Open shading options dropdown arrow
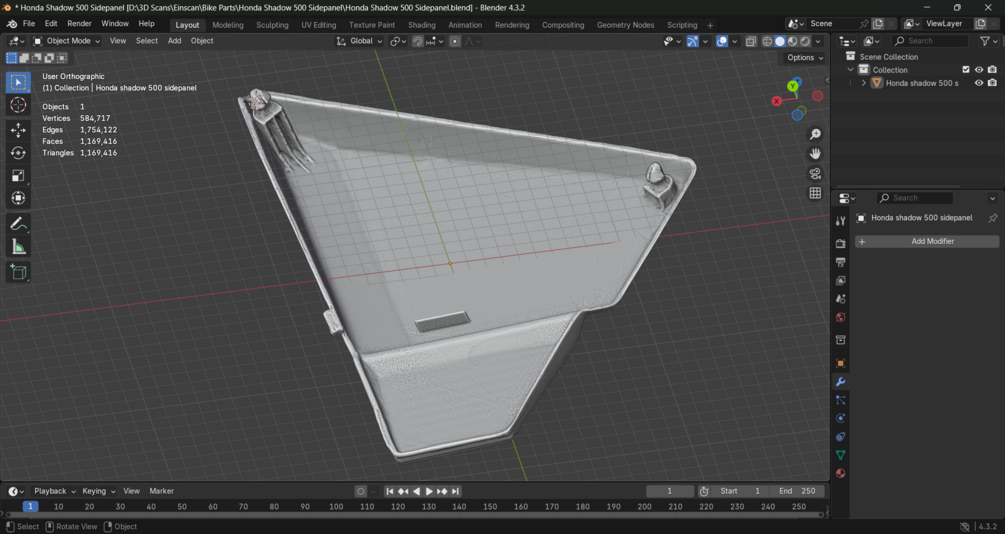1005x534 pixels. (818, 41)
